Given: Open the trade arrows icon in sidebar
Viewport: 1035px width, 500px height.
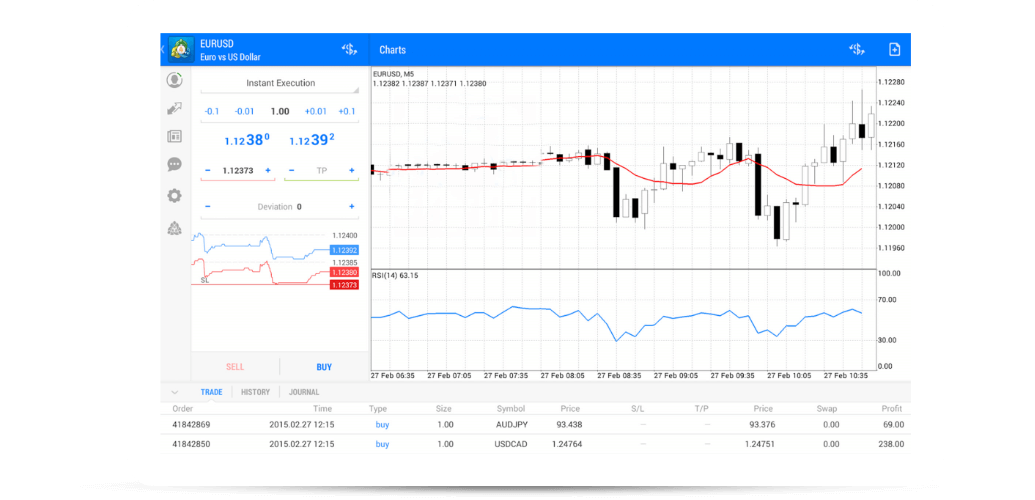Looking at the screenshot, I should tap(175, 108).
